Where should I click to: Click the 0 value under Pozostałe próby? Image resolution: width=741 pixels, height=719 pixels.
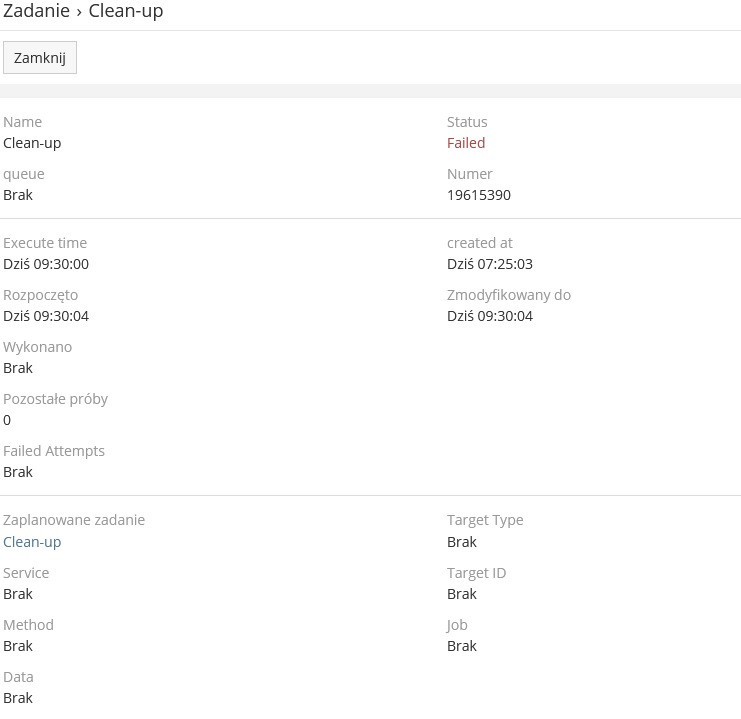point(7,420)
